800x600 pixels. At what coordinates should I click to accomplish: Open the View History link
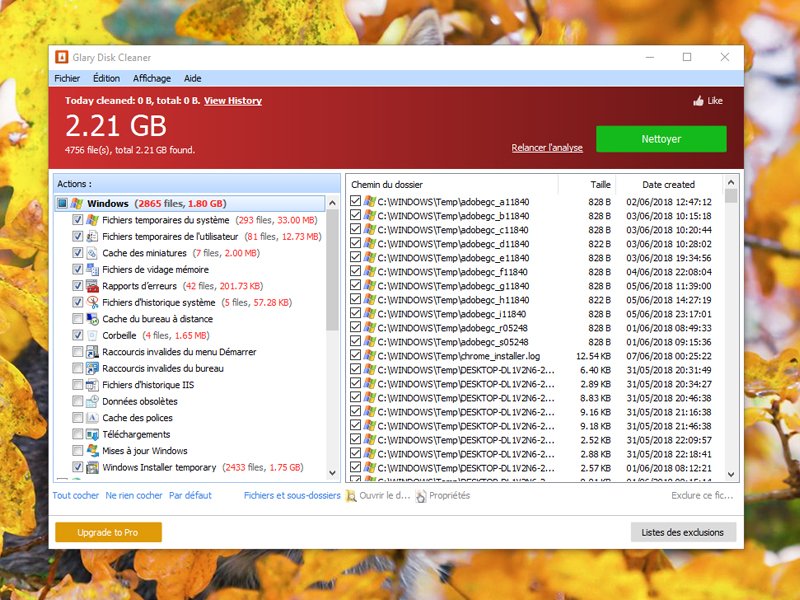click(x=233, y=101)
